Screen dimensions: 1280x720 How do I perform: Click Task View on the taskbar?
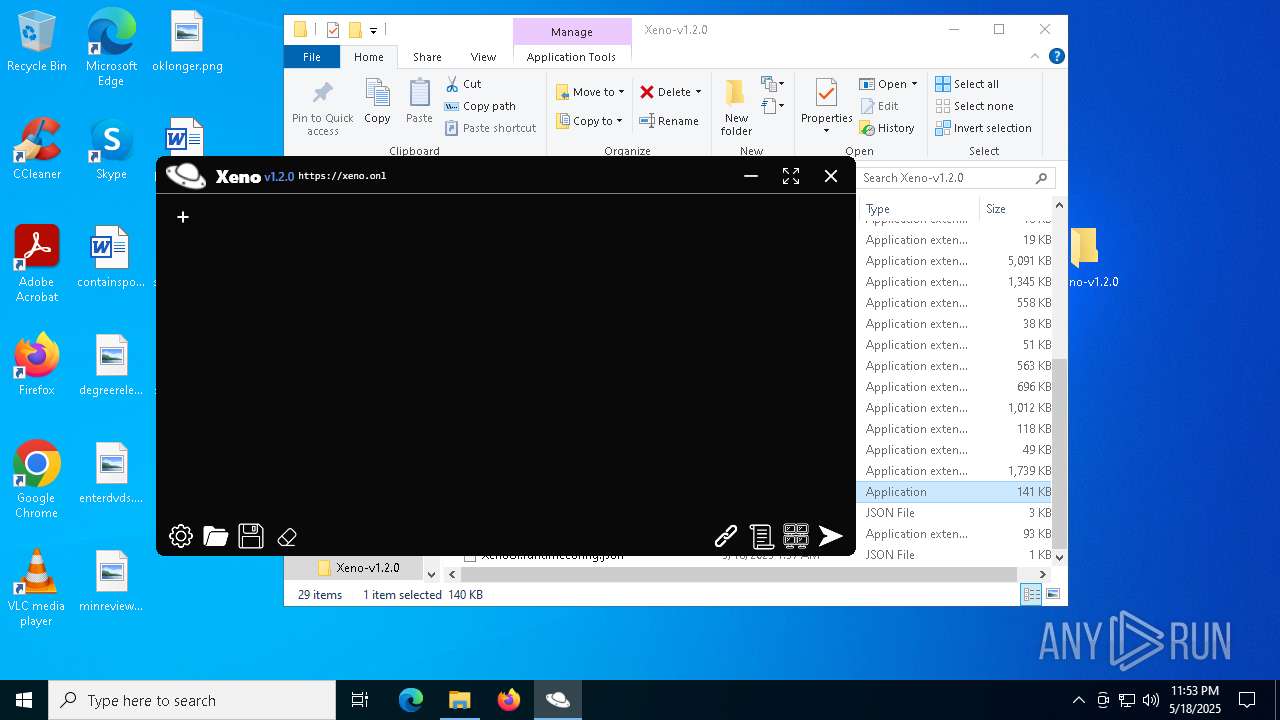coord(360,700)
